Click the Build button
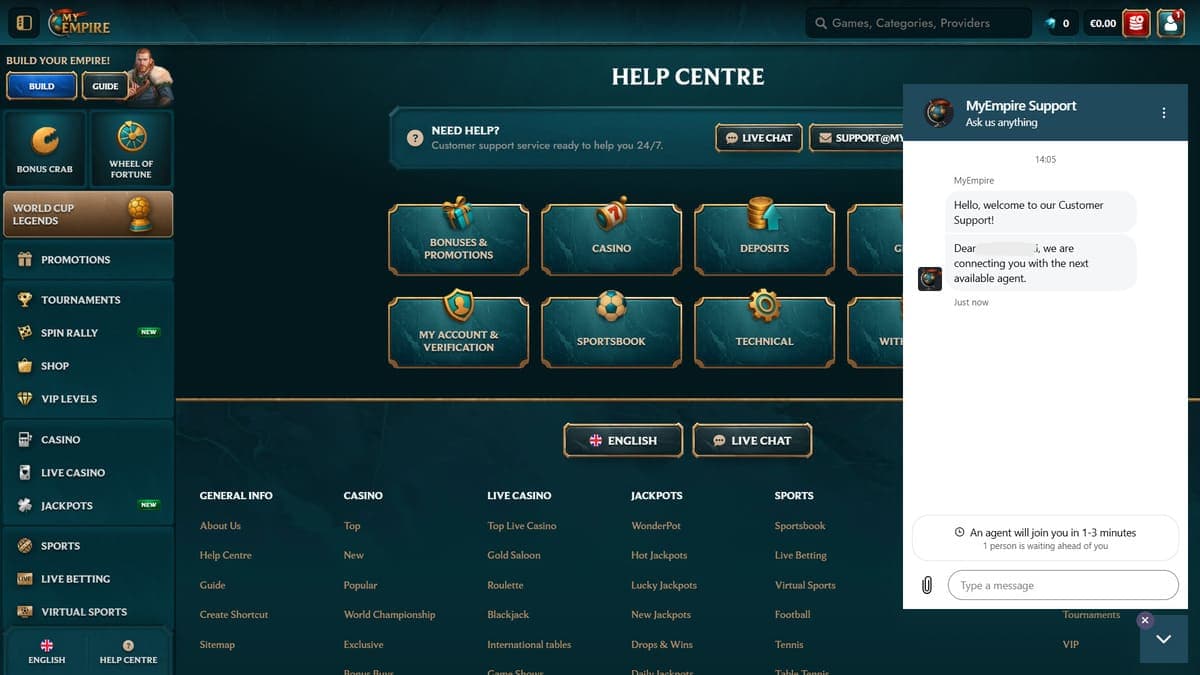The height and width of the screenshot is (675, 1200). [x=42, y=86]
